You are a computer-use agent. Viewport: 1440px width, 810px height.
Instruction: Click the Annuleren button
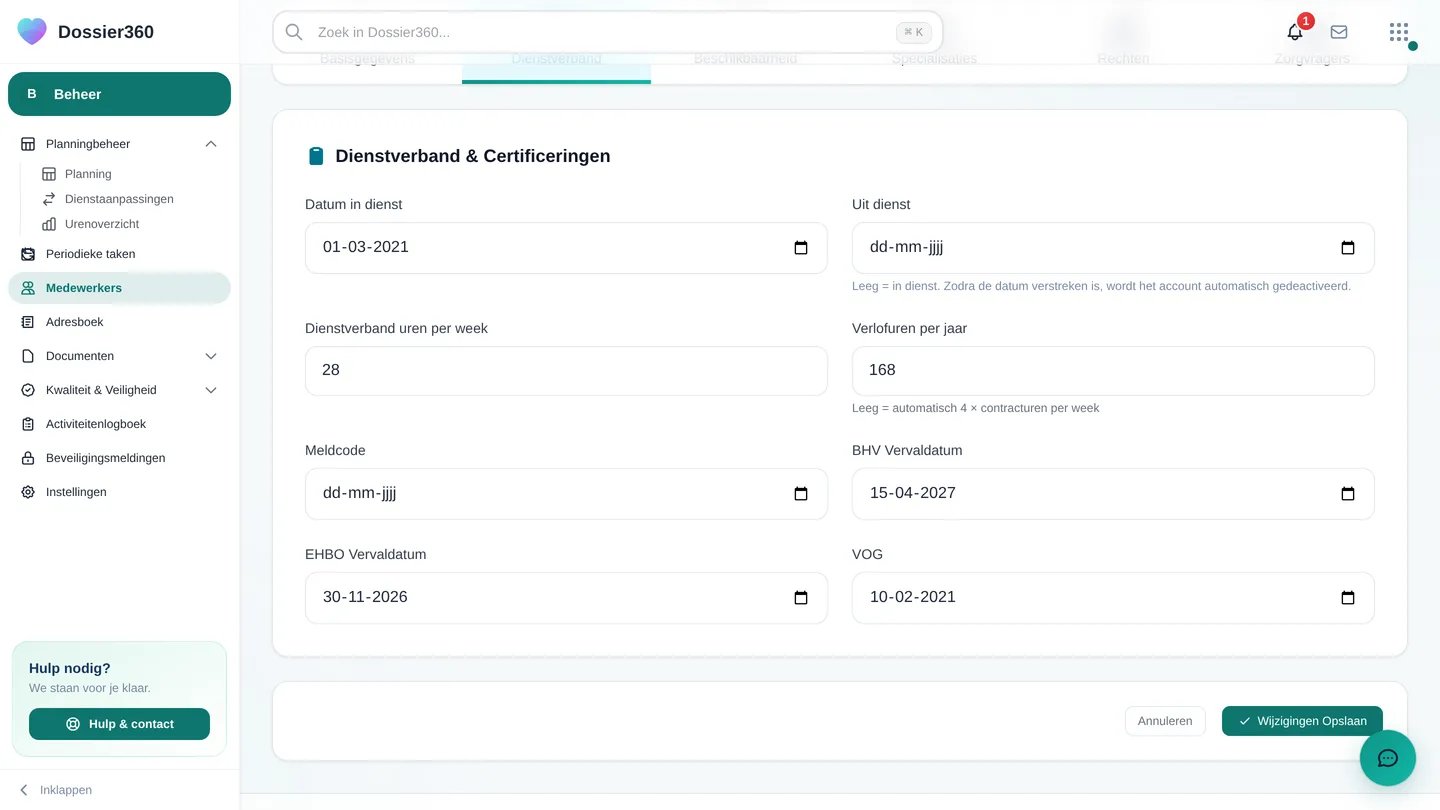pyautogui.click(x=1165, y=721)
